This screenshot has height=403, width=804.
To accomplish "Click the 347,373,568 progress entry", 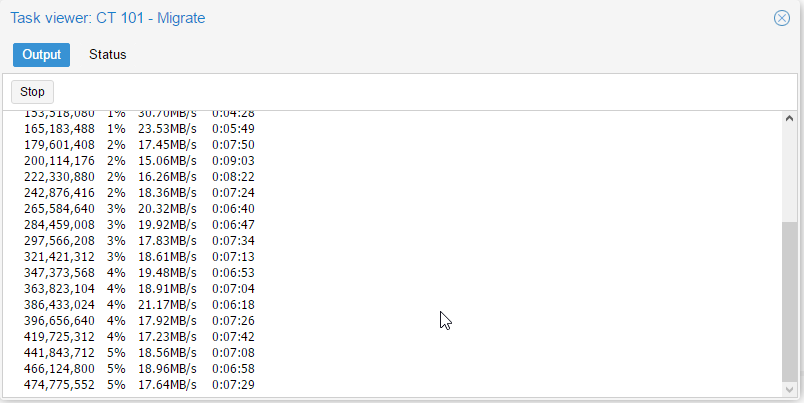I will coord(139,273).
